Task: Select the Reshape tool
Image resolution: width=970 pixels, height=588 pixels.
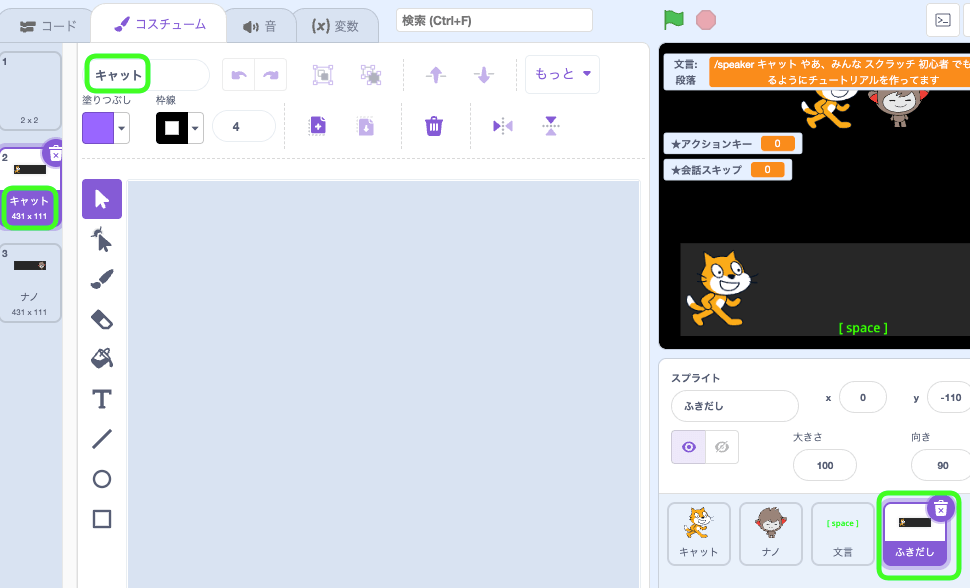Action: (x=101, y=239)
